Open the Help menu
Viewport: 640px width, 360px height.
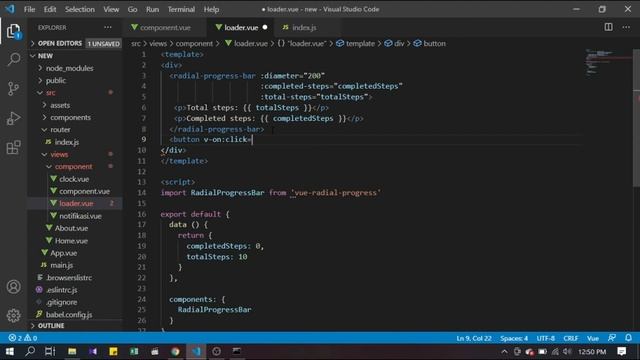coord(211,9)
